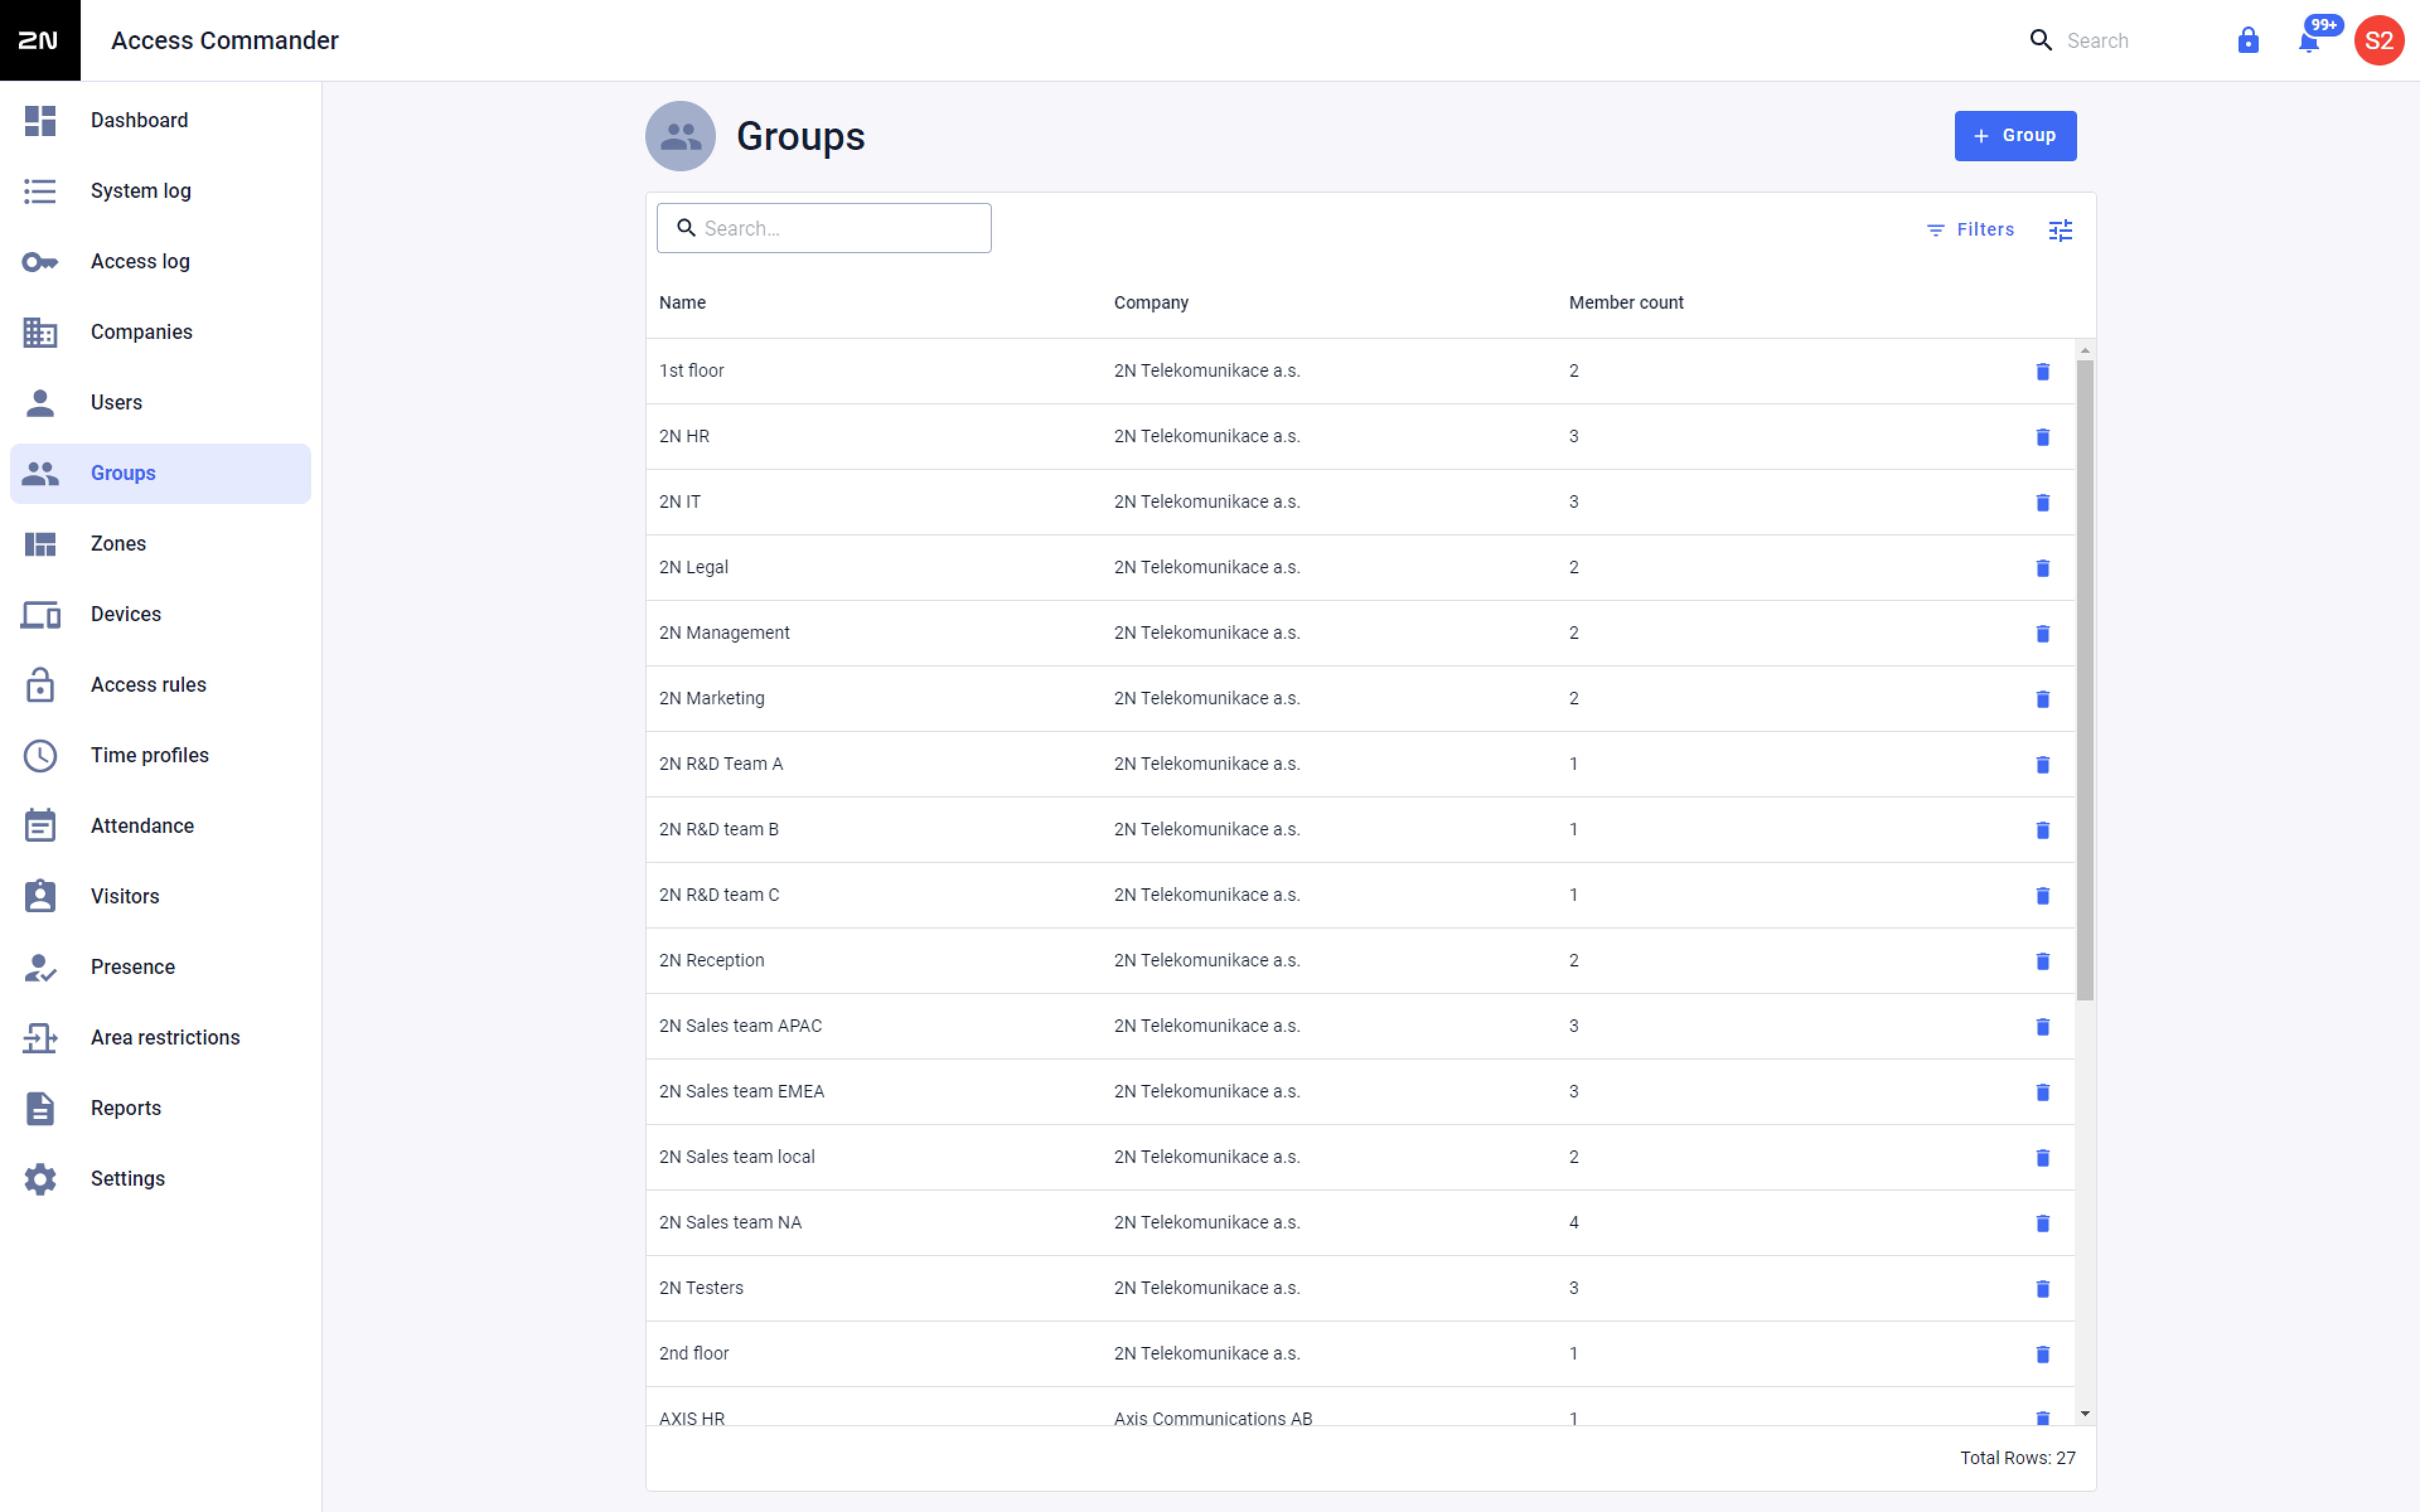Open the 2N Reception group
The width and height of the screenshot is (2420, 1512).
(x=1360, y=961)
